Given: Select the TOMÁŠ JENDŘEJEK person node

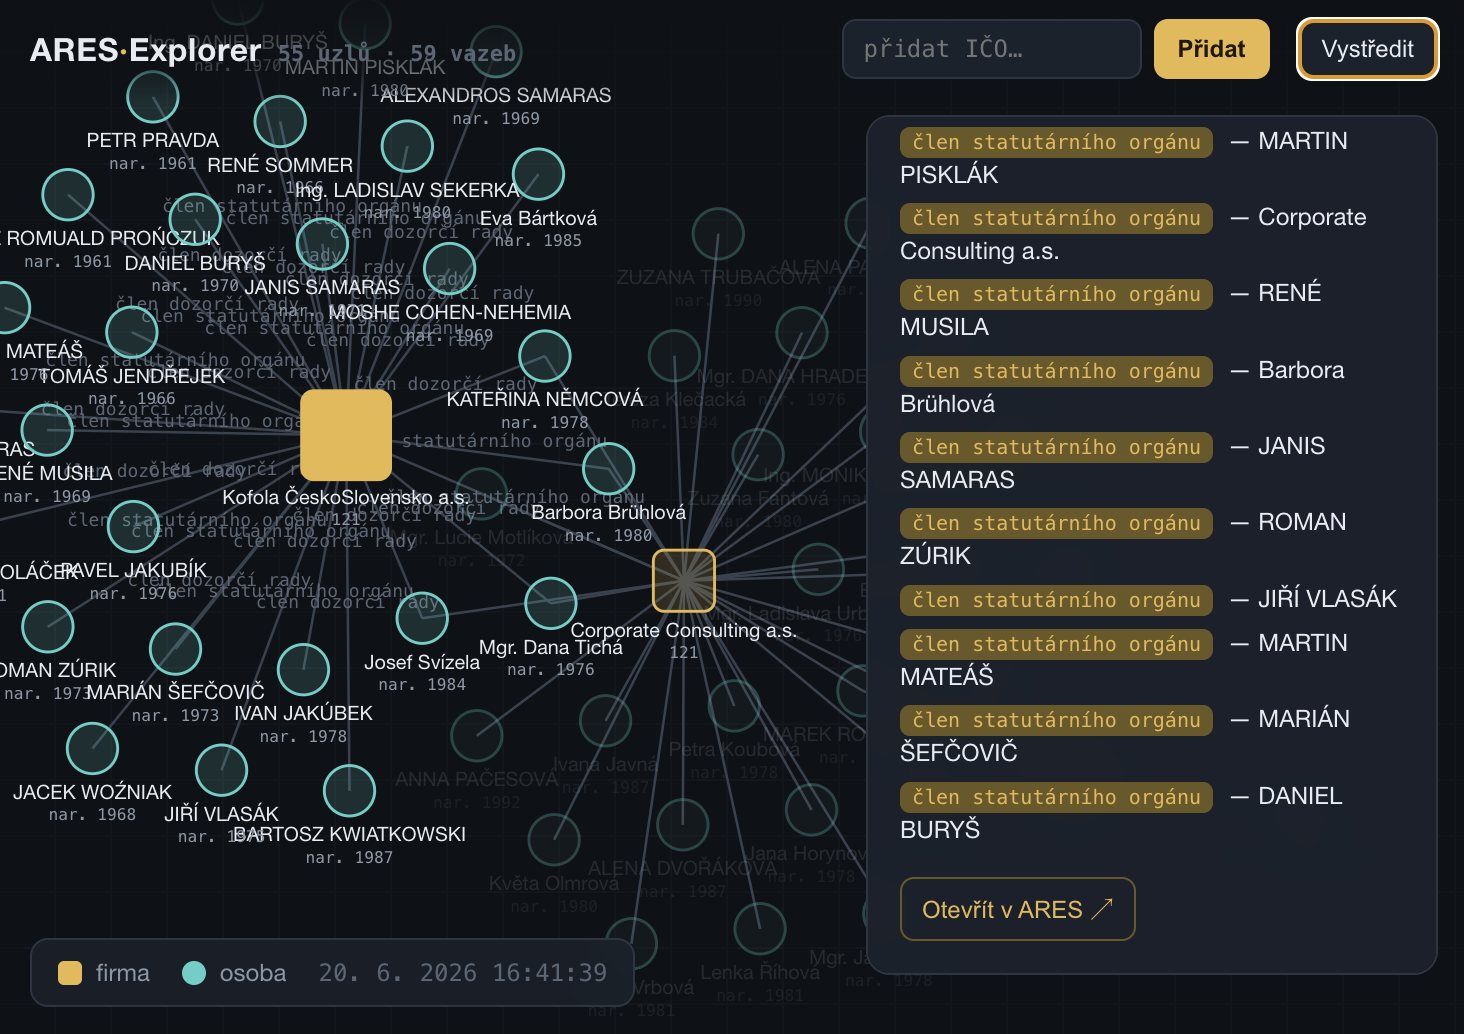Looking at the screenshot, I should pos(132,331).
